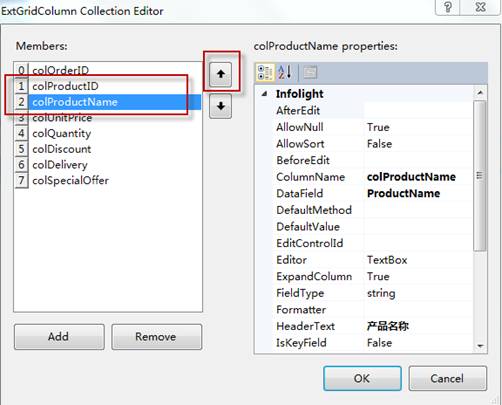The height and width of the screenshot is (405, 502).
Task: Click the dialog Help question mark button
Action: (448, 7)
